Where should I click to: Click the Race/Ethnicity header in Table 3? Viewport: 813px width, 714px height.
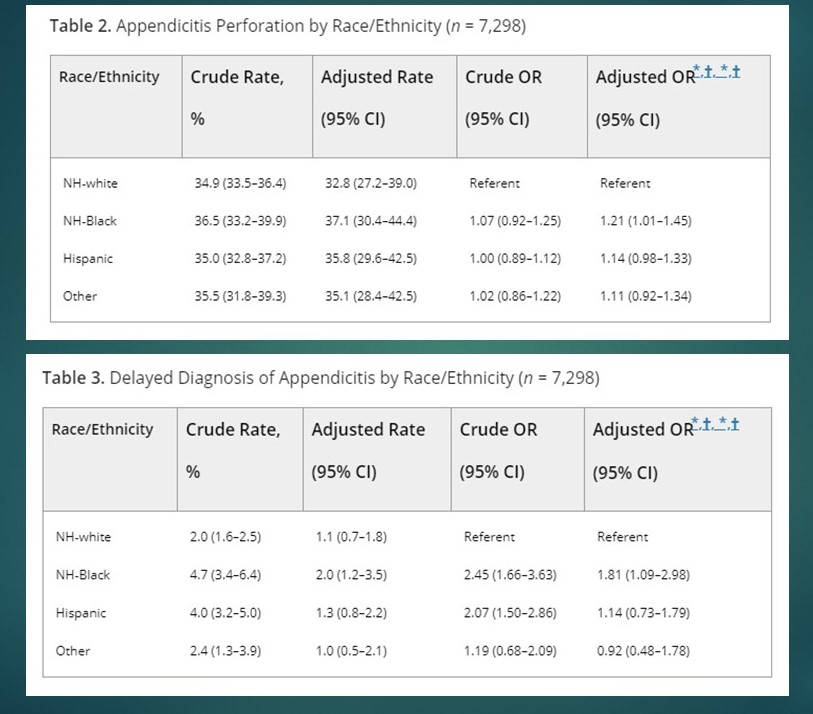103,430
